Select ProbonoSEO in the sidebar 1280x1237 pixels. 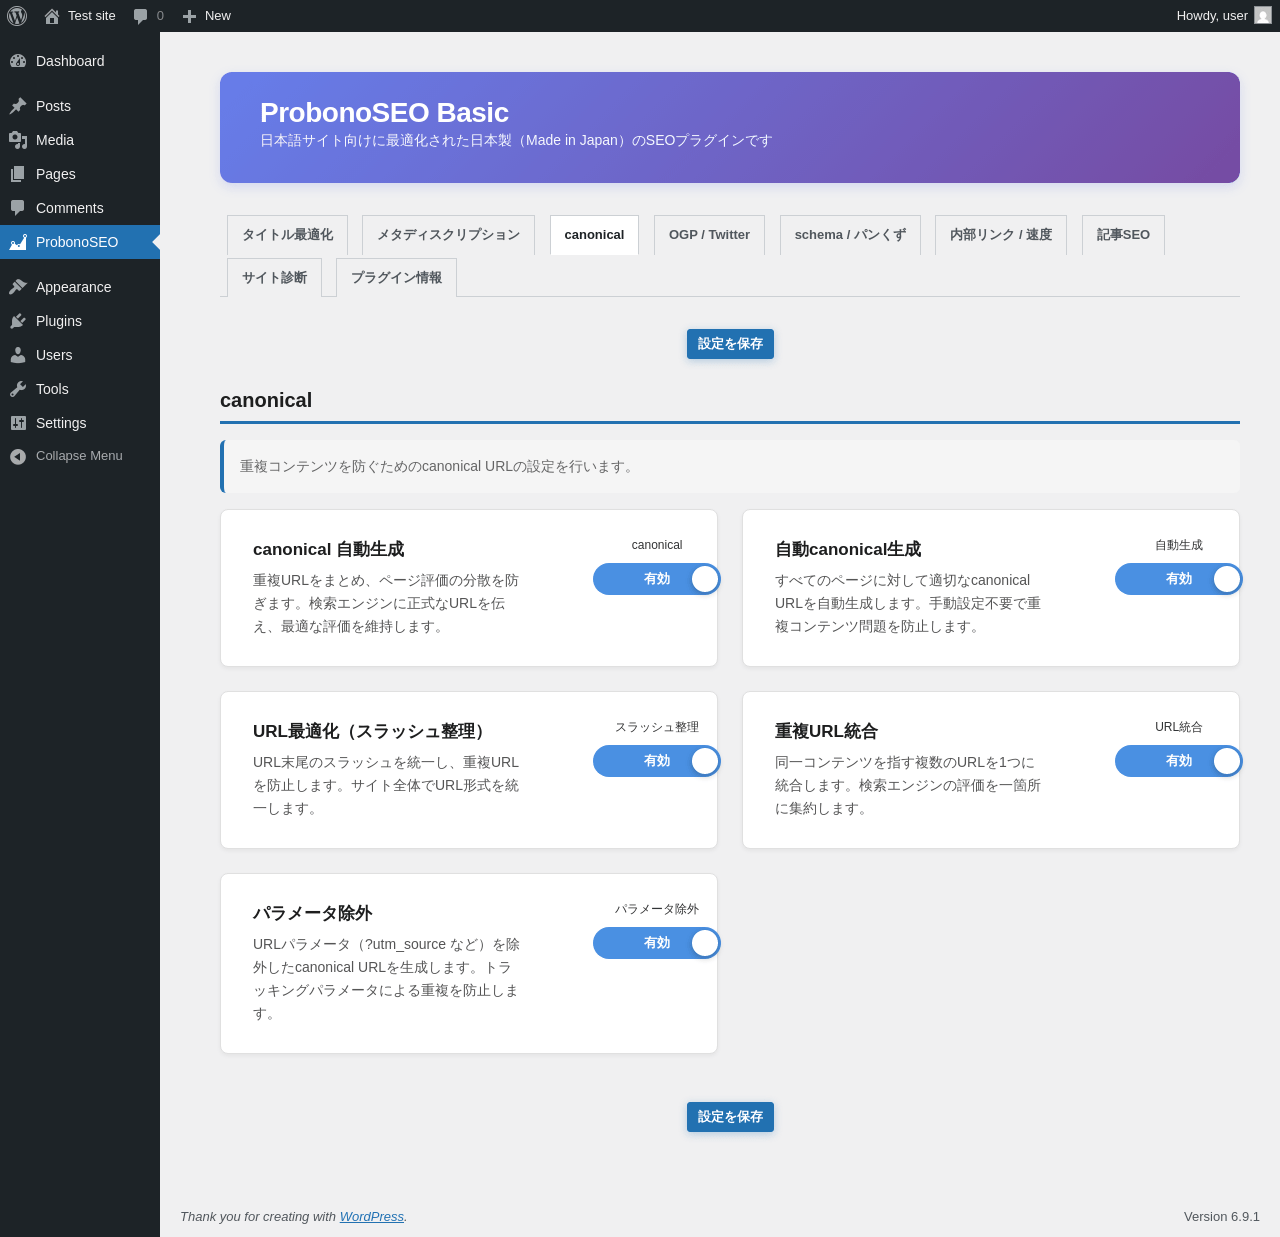(80, 242)
